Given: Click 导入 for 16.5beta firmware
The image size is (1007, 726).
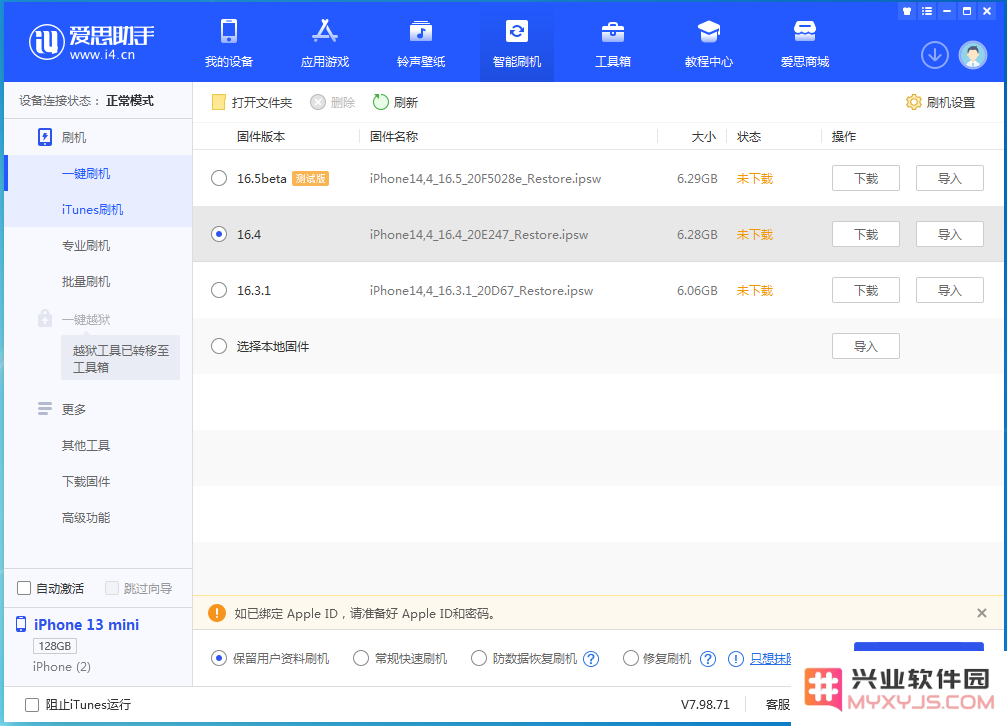Looking at the screenshot, I should (949, 178).
